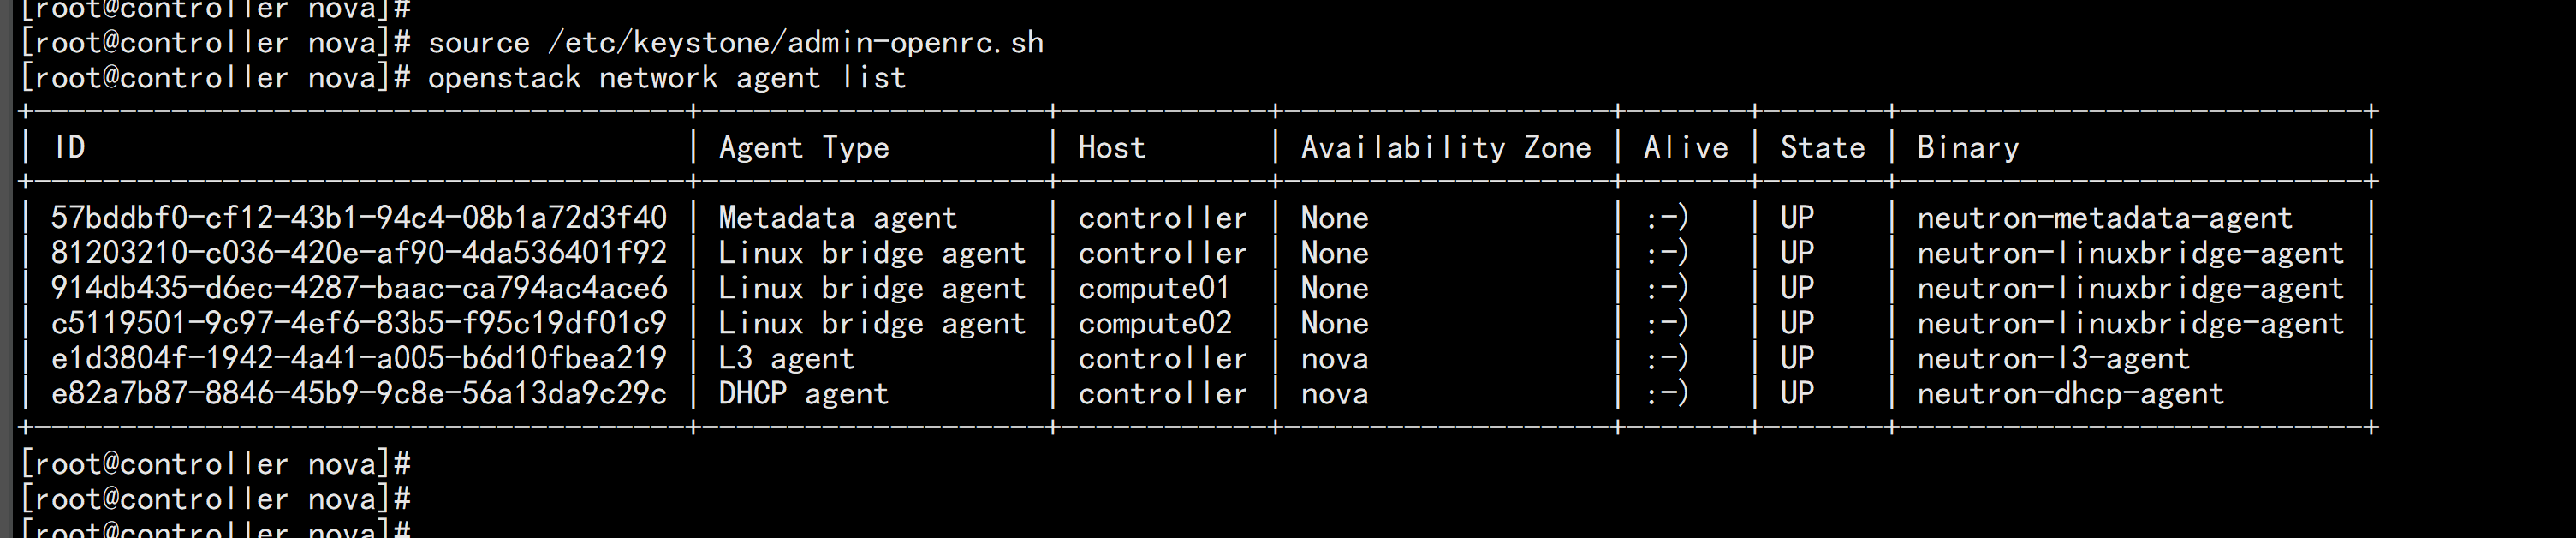The width and height of the screenshot is (2576, 538).
Task: Click the agent ID starting with 914db435
Action: 359,288
